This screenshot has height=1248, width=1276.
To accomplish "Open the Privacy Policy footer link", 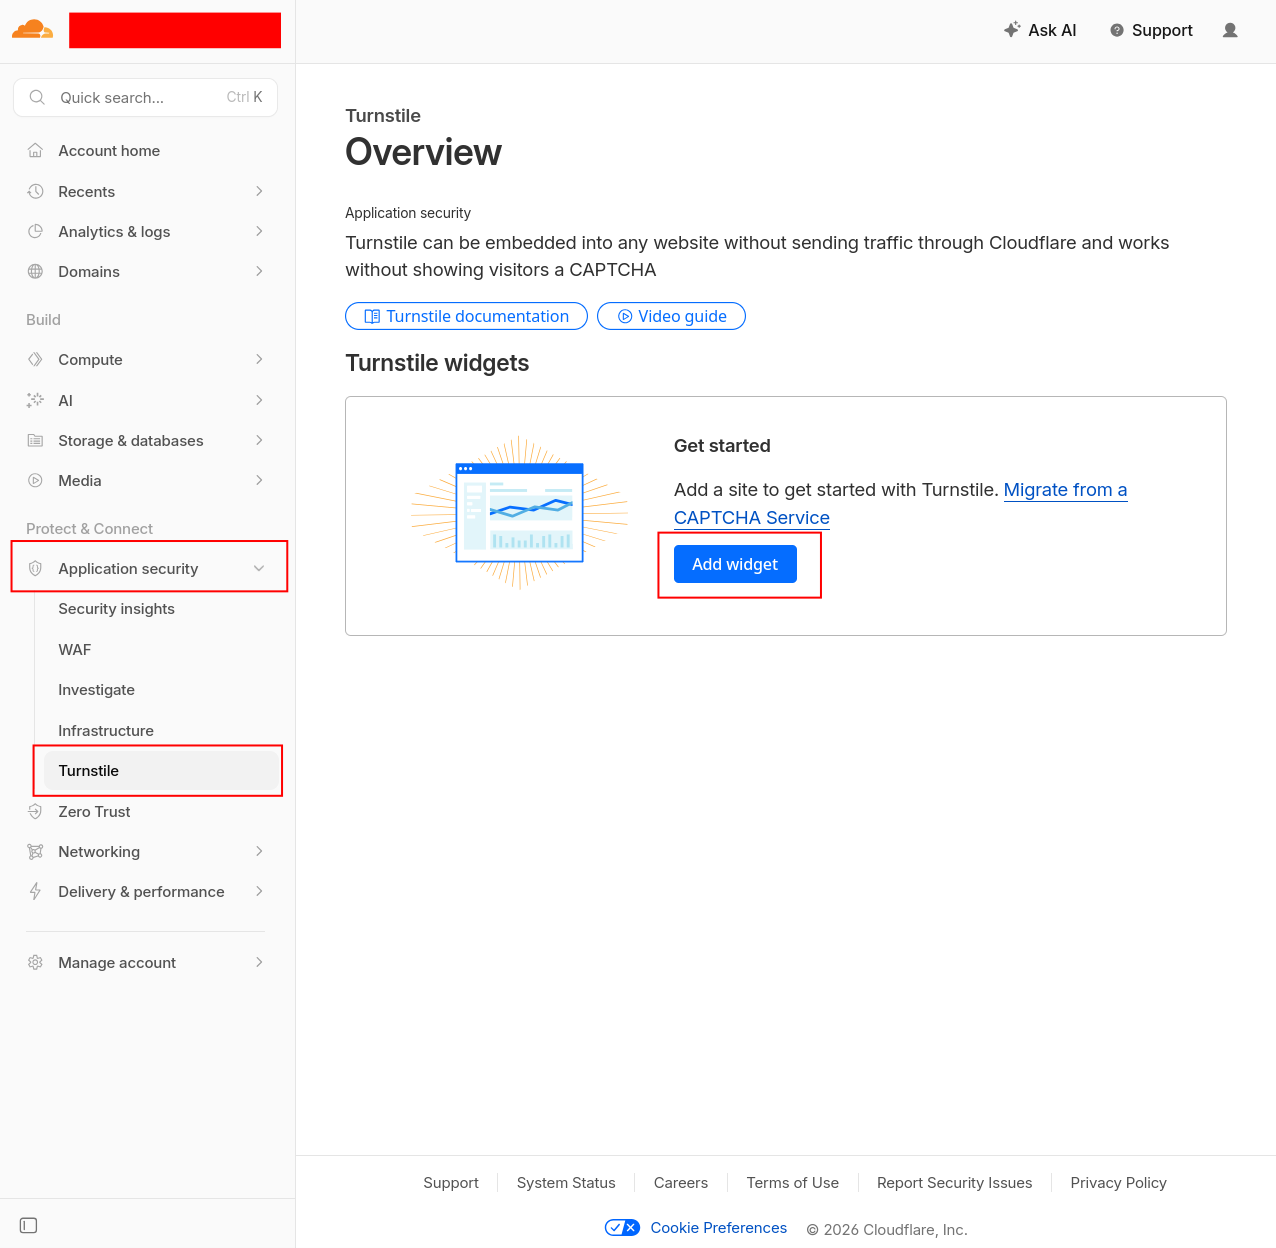I will pyautogui.click(x=1118, y=1183).
